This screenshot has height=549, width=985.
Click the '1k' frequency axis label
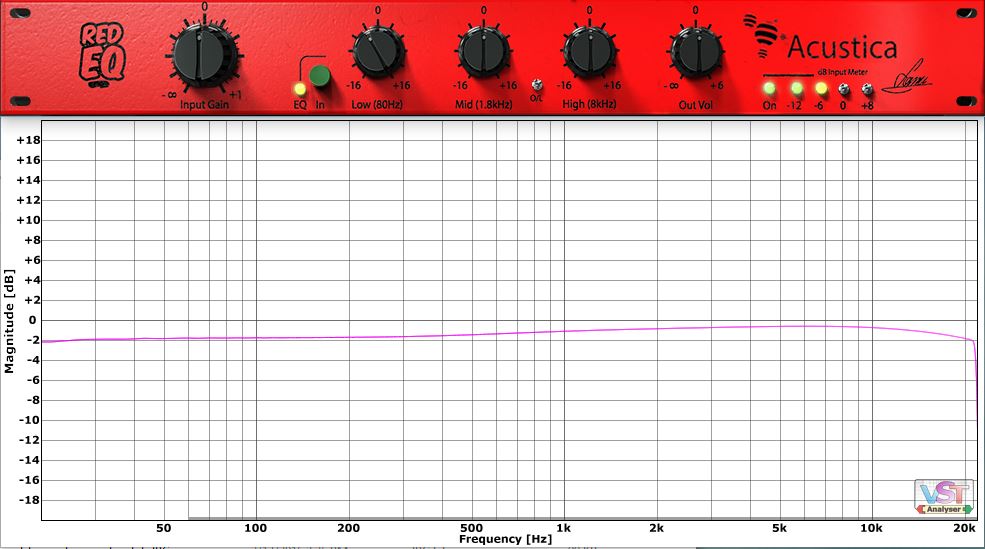coord(563,528)
